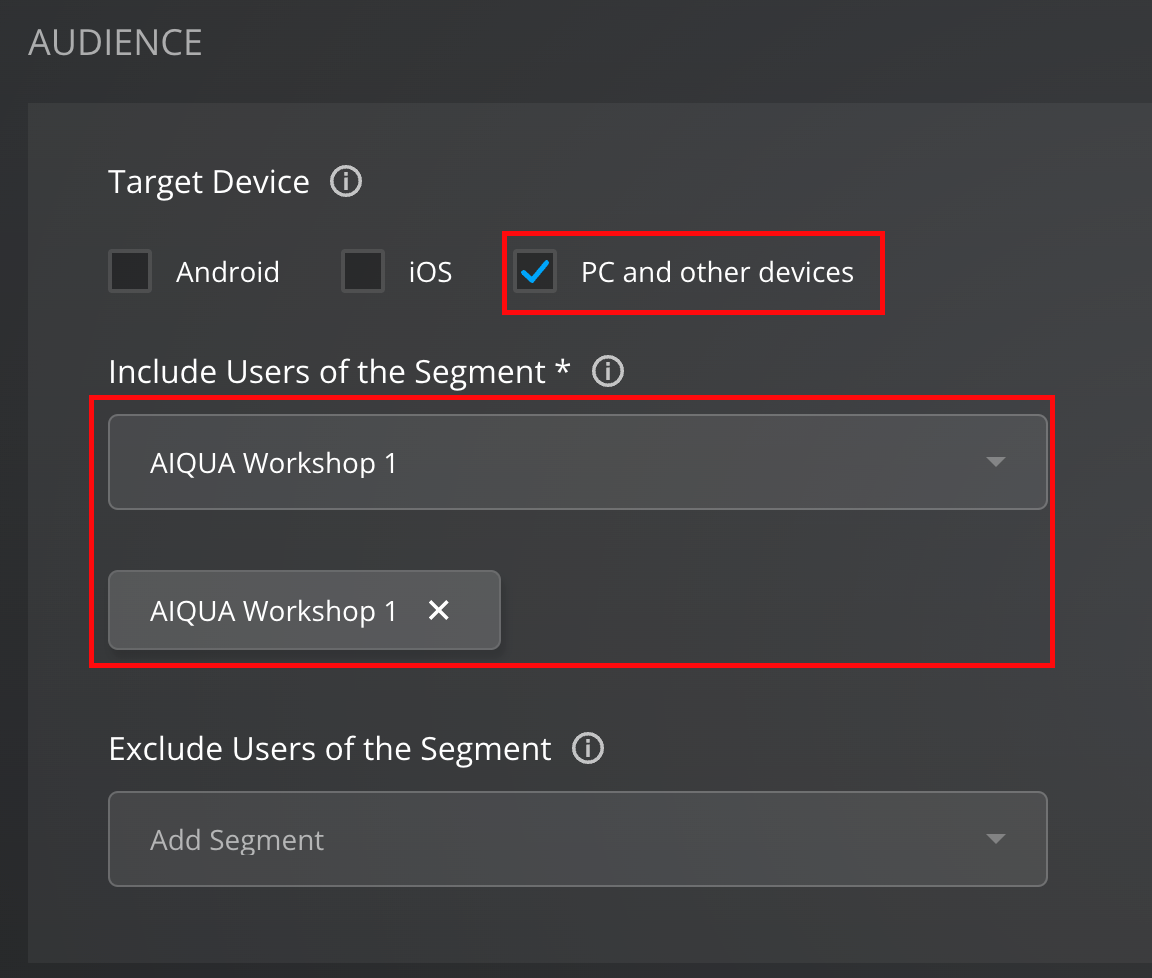Viewport: 1152px width, 978px height.
Task: Click the AUDIENCE section heading
Action: pyautogui.click(x=115, y=43)
